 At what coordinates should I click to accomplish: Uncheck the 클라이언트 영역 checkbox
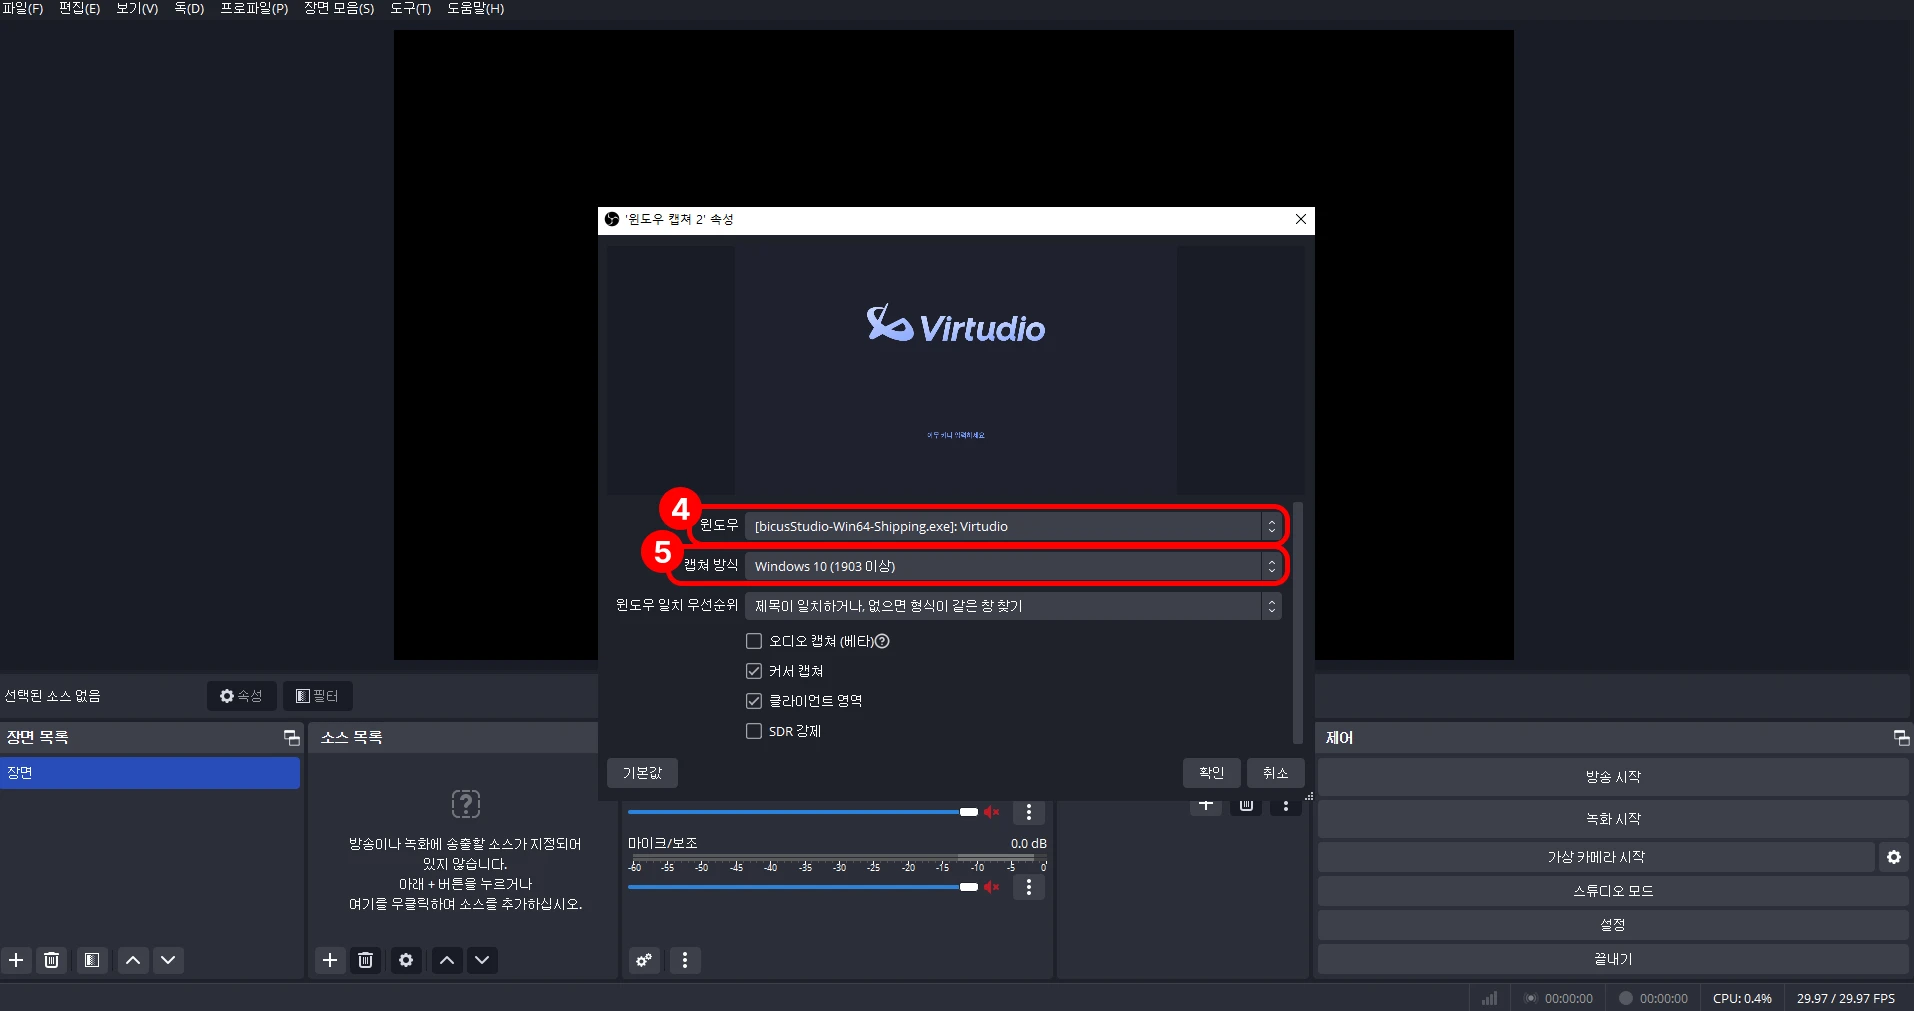pos(754,701)
